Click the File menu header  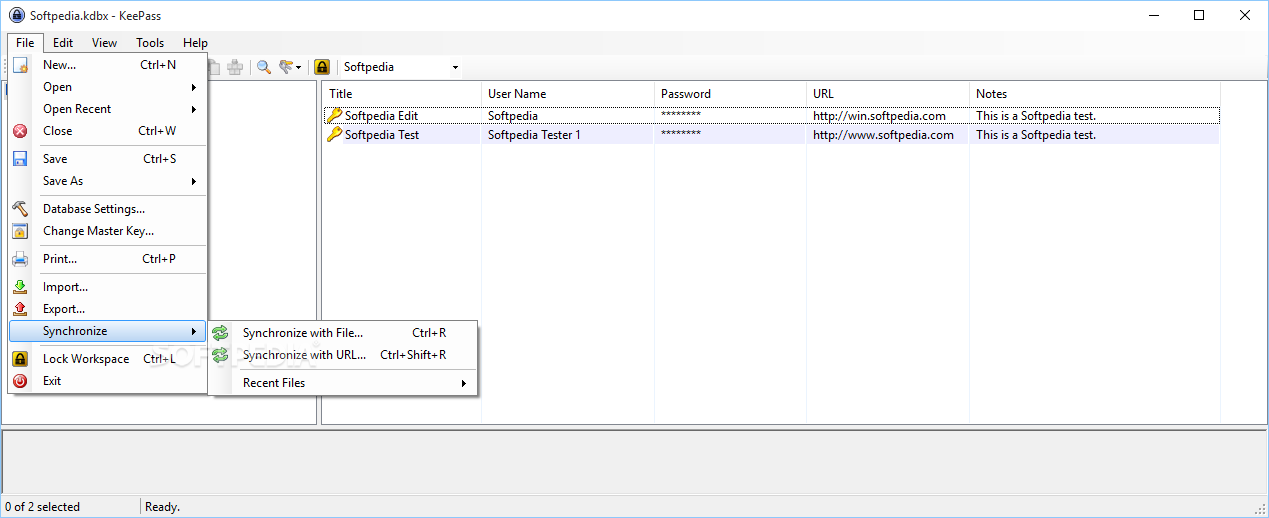(x=25, y=43)
